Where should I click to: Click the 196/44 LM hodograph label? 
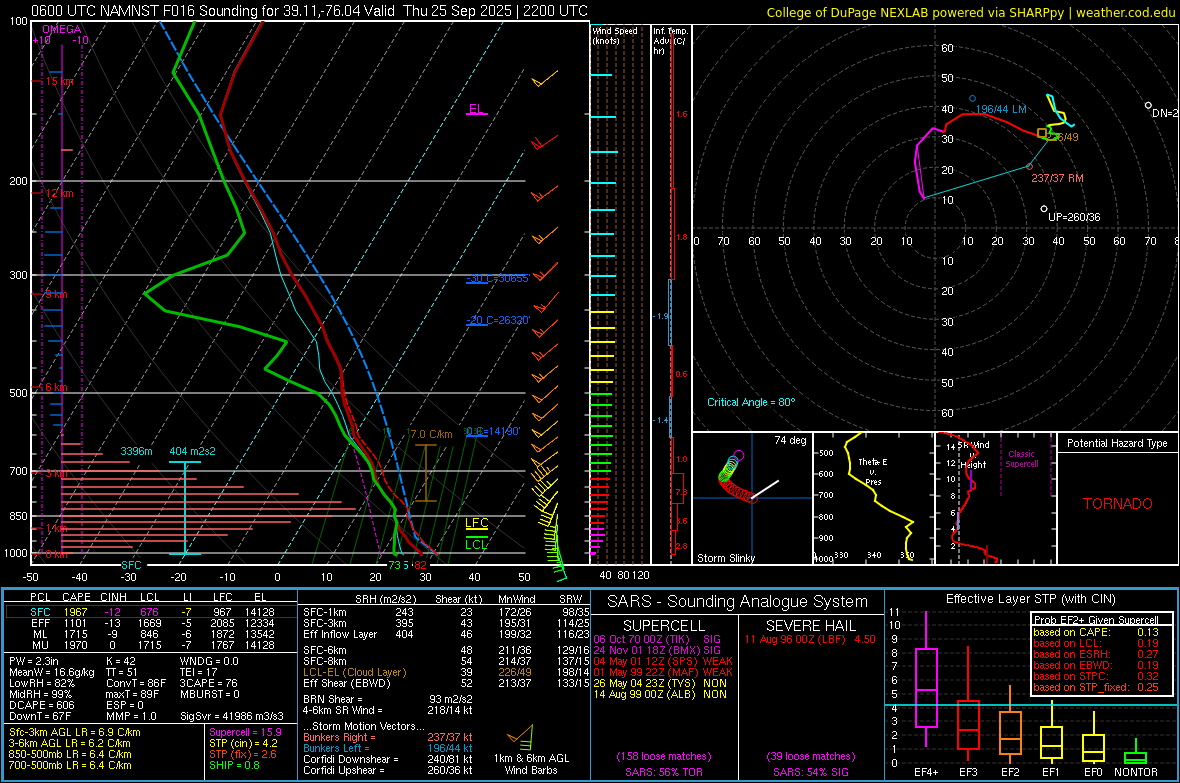click(1001, 109)
